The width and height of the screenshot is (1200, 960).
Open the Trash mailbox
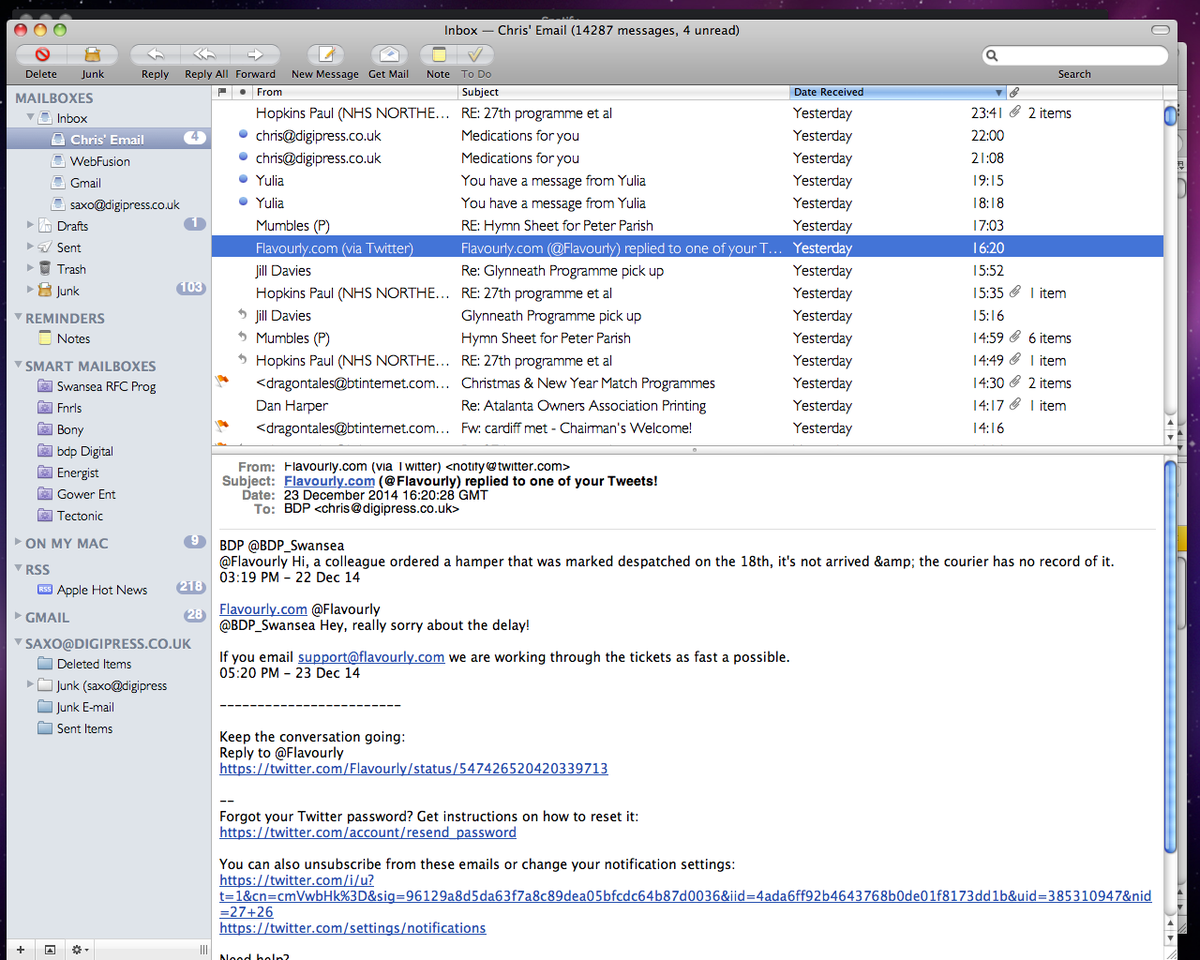(x=71, y=269)
